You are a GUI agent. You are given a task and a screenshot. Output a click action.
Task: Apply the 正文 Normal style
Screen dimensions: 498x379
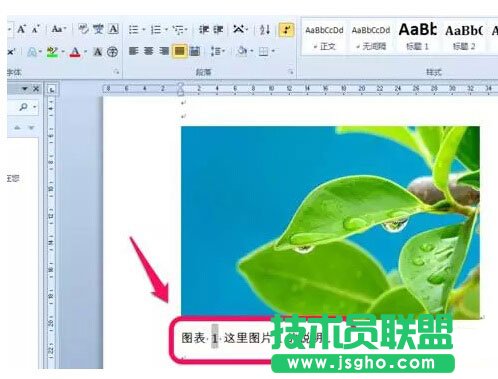[x=324, y=37]
